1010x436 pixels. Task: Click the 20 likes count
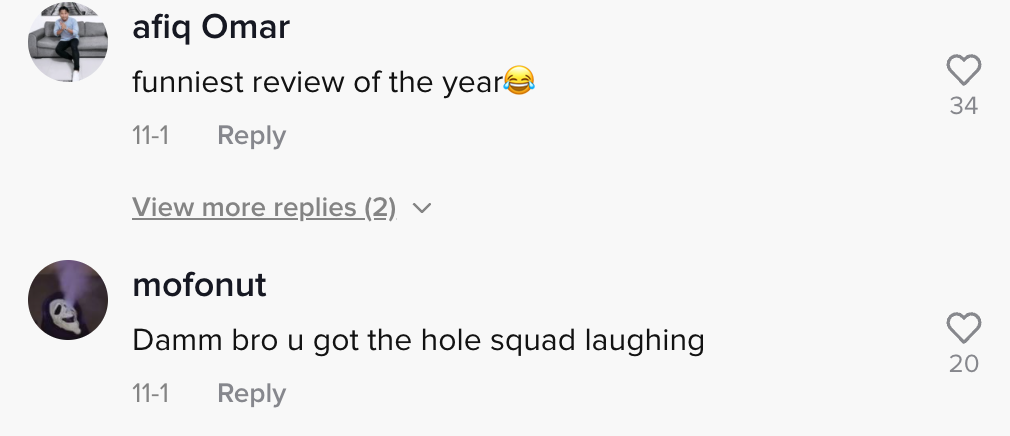[x=963, y=364]
